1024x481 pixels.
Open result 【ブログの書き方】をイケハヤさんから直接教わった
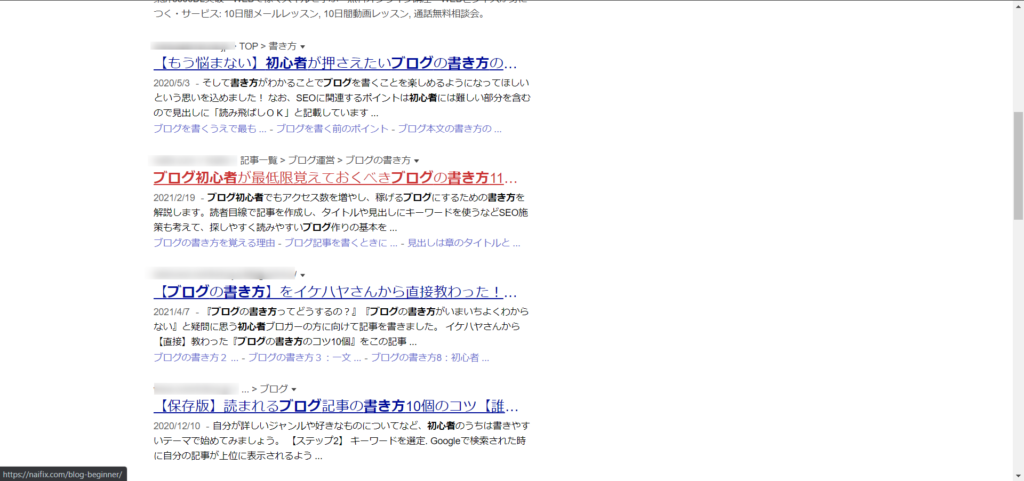[x=336, y=292]
